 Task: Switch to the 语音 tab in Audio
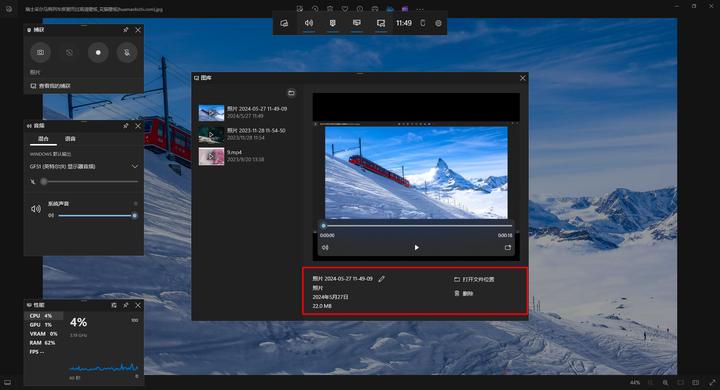pyautogui.click(x=70, y=139)
